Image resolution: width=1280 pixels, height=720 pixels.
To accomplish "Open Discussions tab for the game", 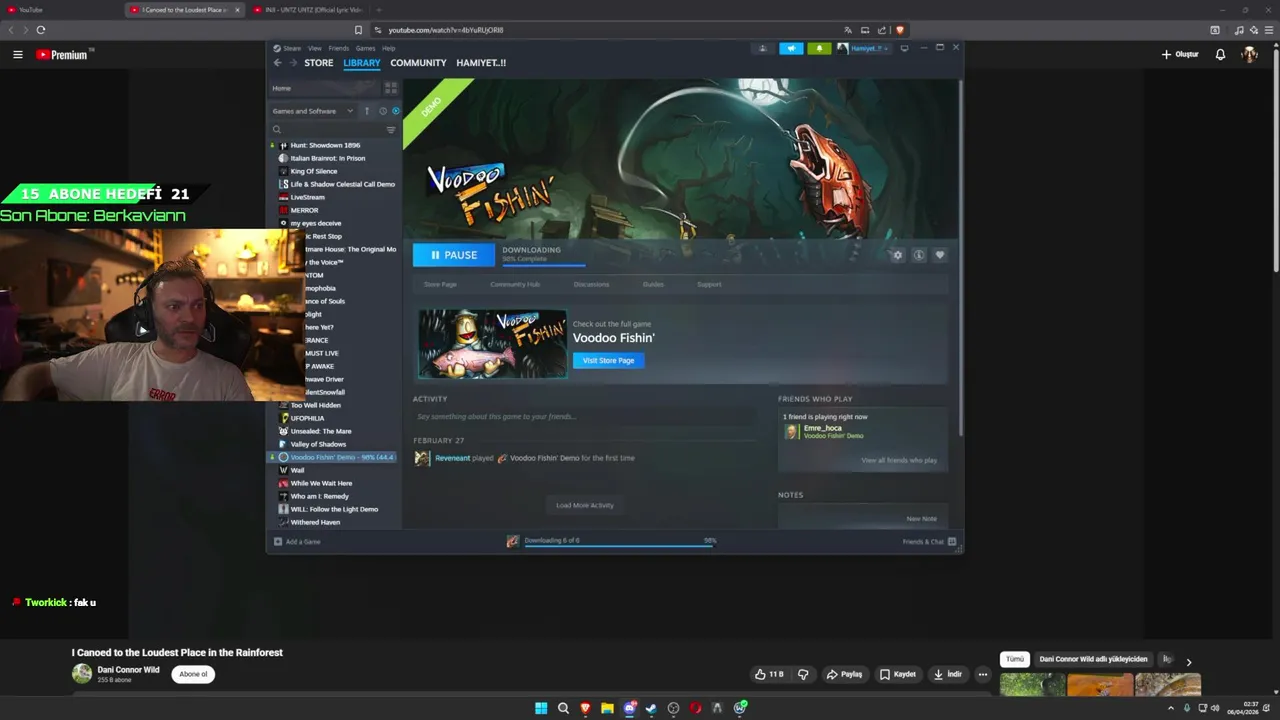I will pyautogui.click(x=591, y=284).
